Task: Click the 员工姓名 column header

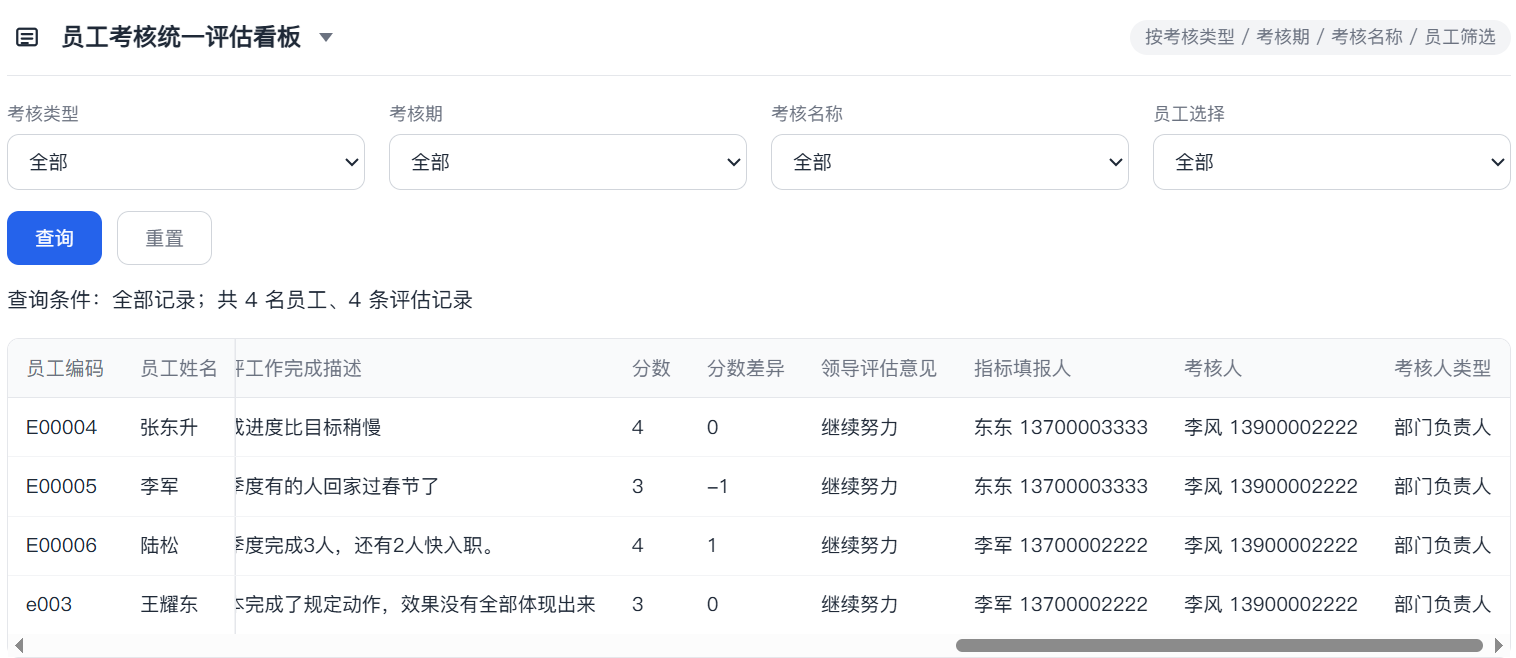Action: (179, 369)
